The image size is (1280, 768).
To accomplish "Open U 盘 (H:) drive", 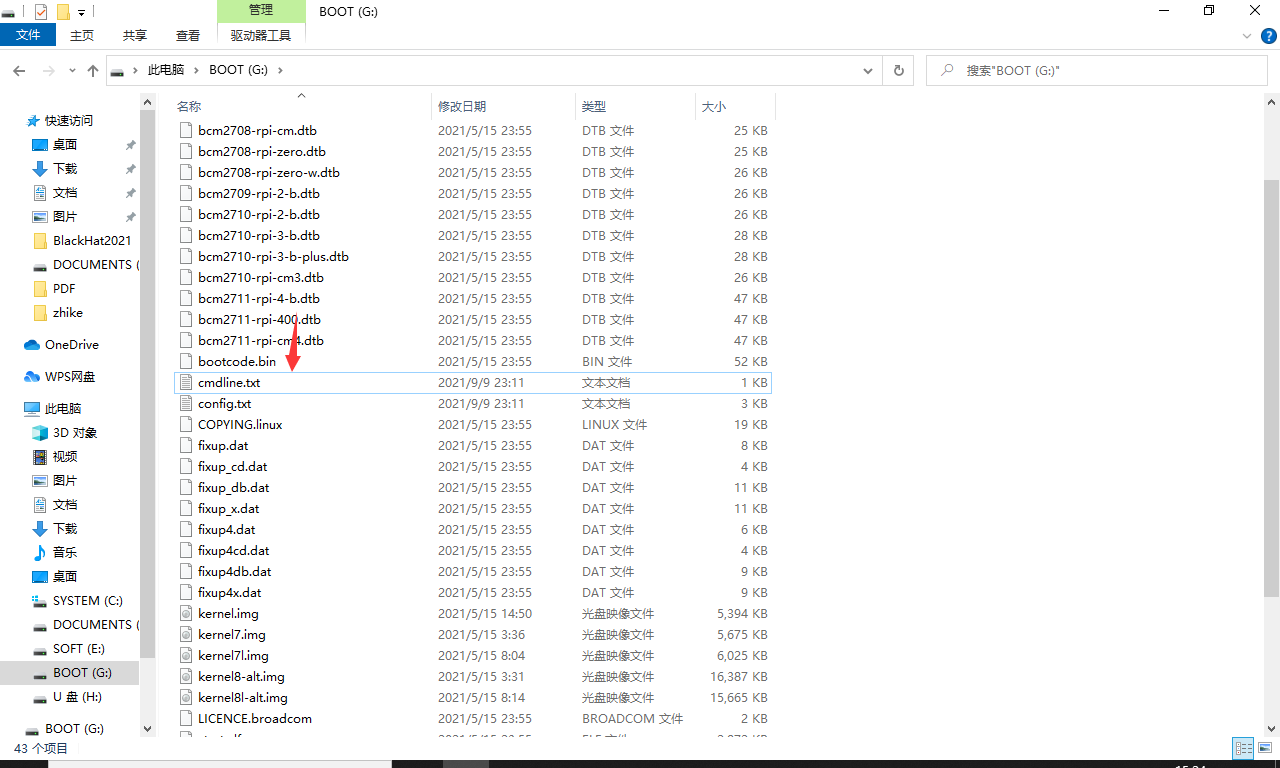I will [77, 697].
